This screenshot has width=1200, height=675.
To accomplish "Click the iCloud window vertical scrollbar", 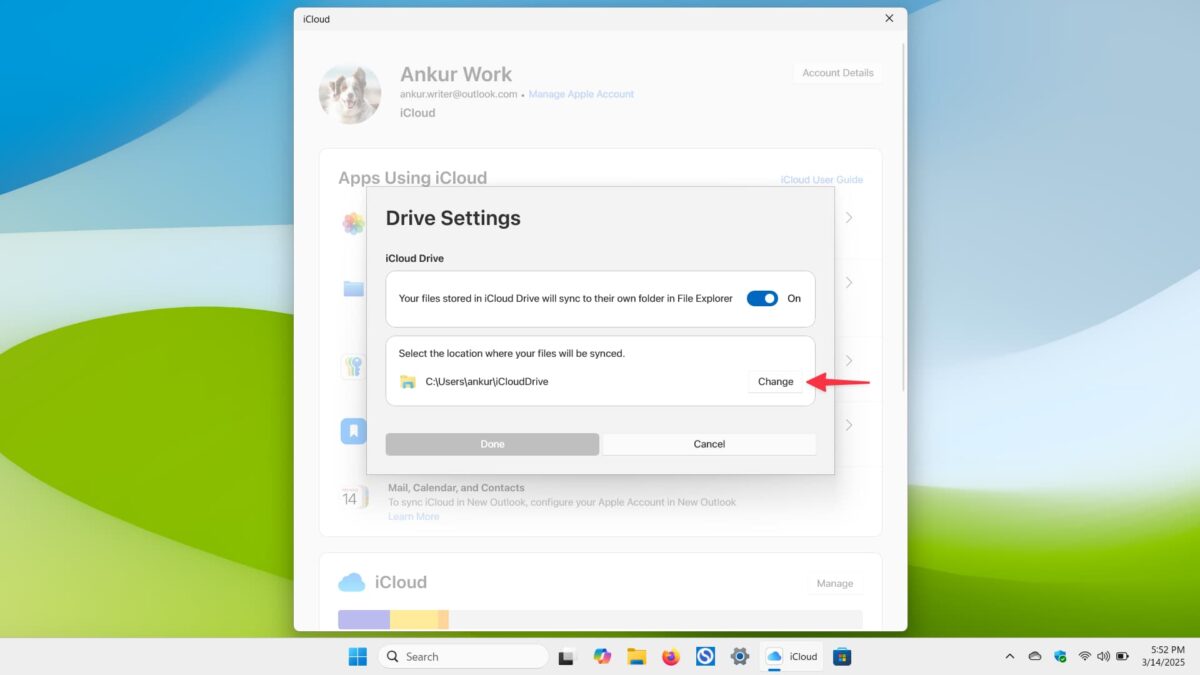I will [x=903, y=215].
